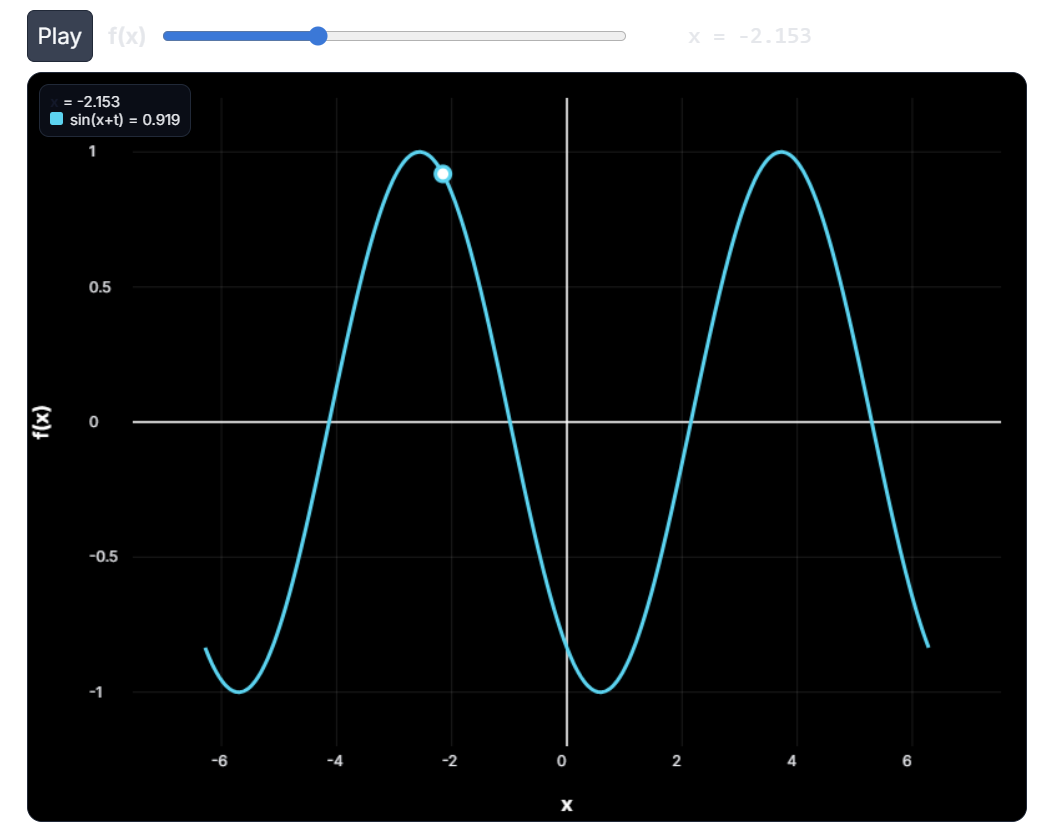Viewport: 1055px width, 830px height.
Task: Click the 0 tick label on the x axis
Action: tap(561, 761)
